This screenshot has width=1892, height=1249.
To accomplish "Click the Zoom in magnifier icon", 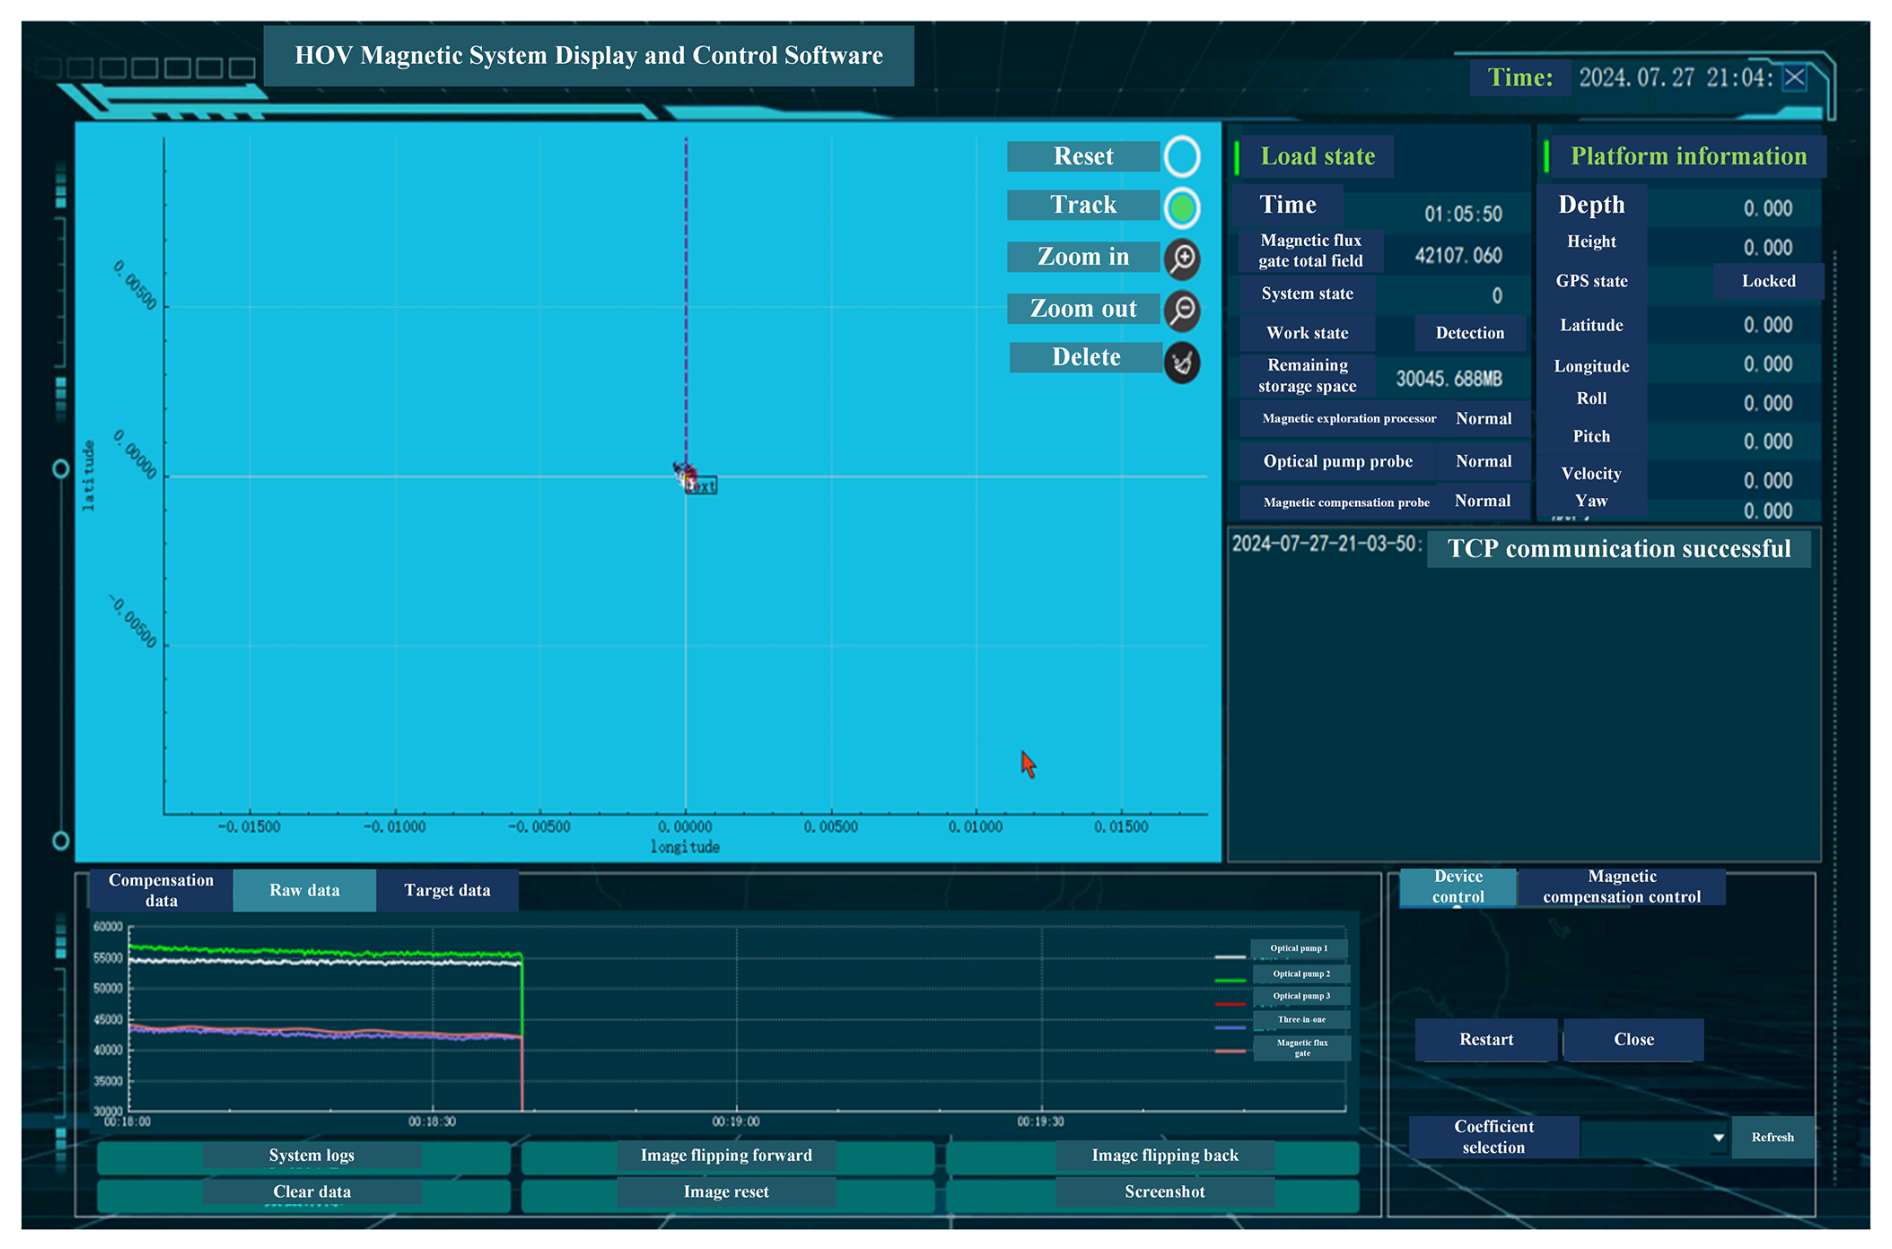I will click(1182, 259).
